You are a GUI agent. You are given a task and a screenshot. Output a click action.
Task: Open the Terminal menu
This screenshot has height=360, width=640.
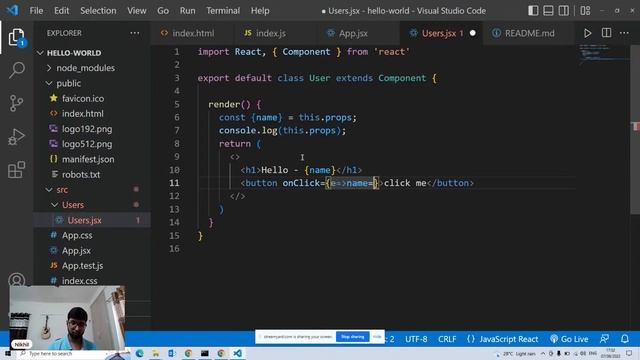[x=223, y=11]
